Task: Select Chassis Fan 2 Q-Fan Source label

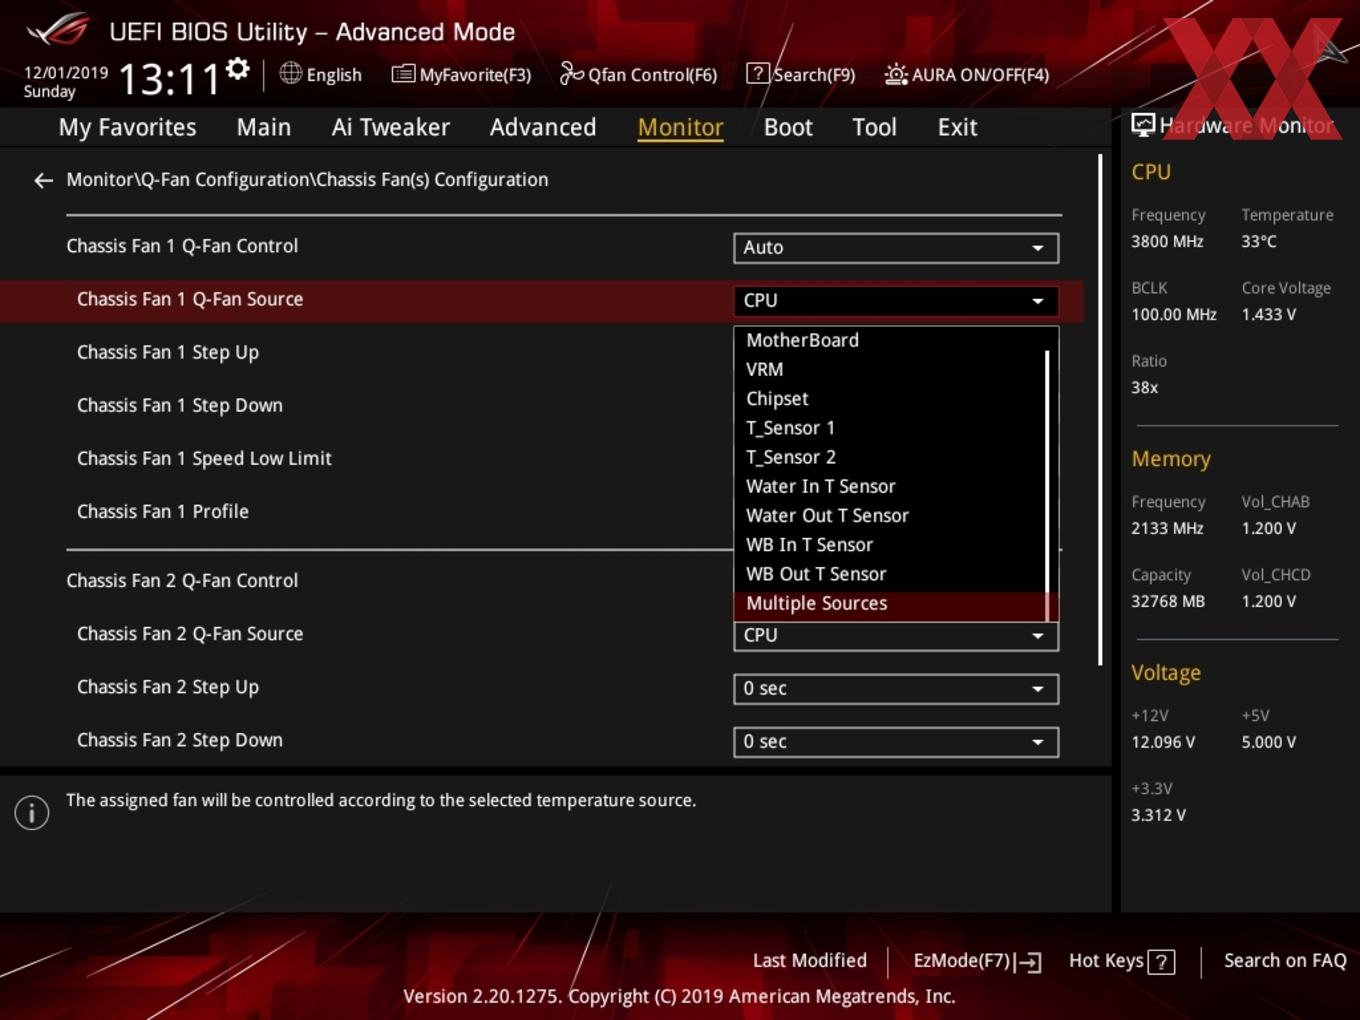Action: point(190,634)
